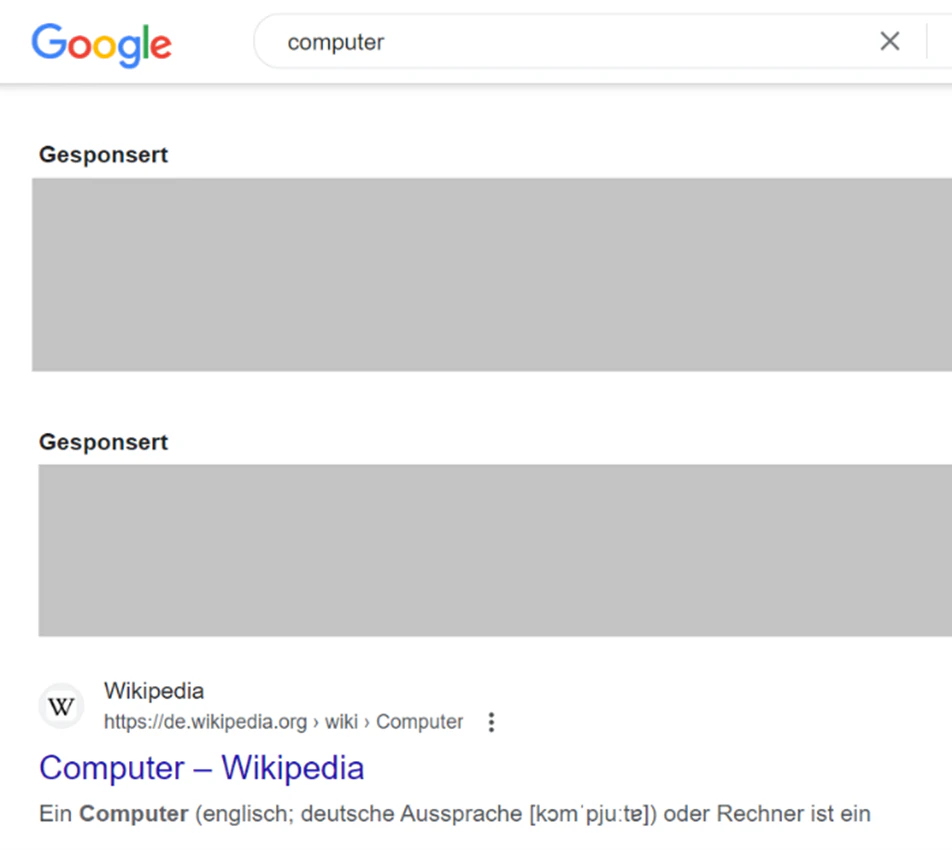This screenshot has height=850, width=952.
Task: Clear the search field with the X icon
Action: tap(889, 41)
